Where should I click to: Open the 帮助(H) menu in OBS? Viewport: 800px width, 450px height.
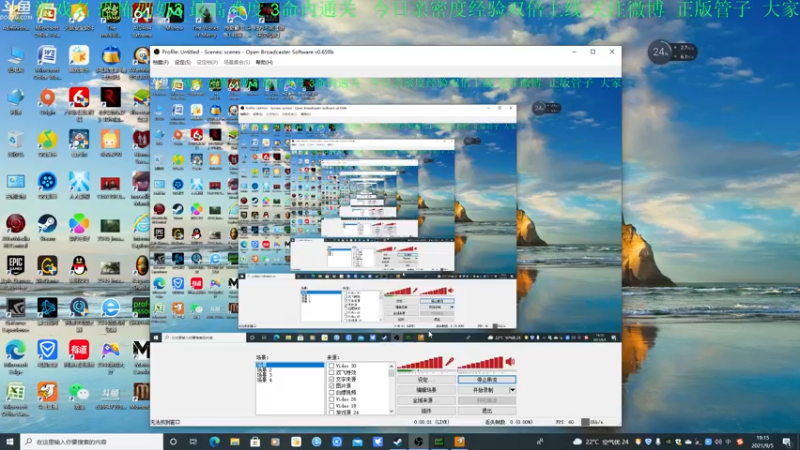pyautogui.click(x=264, y=62)
